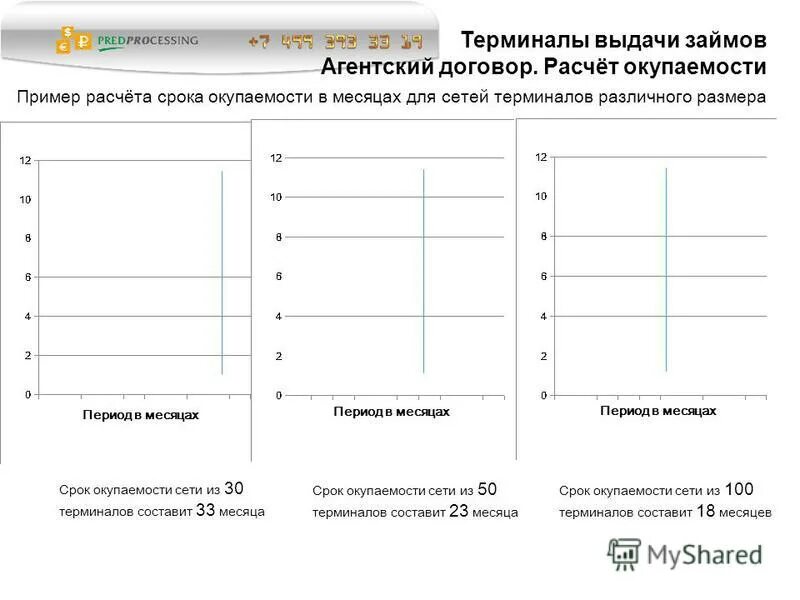Screen dimensions: 800x600
Task: Click the 0 axis value on right chart
Action: tap(542, 394)
